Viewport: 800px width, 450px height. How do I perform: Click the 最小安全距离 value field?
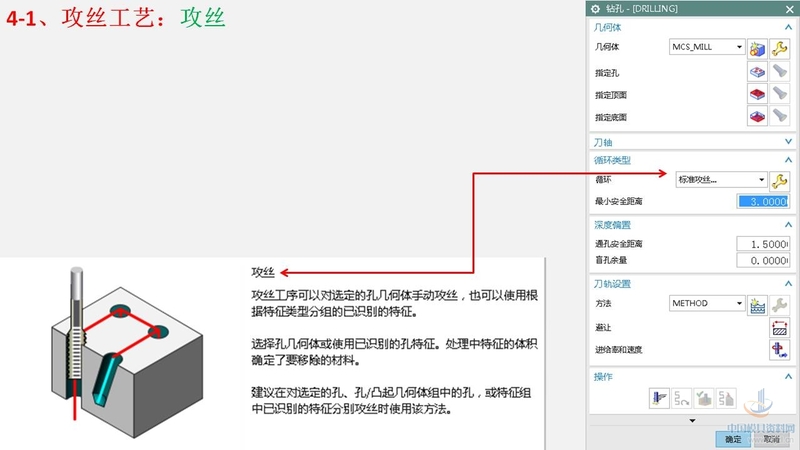pos(763,202)
